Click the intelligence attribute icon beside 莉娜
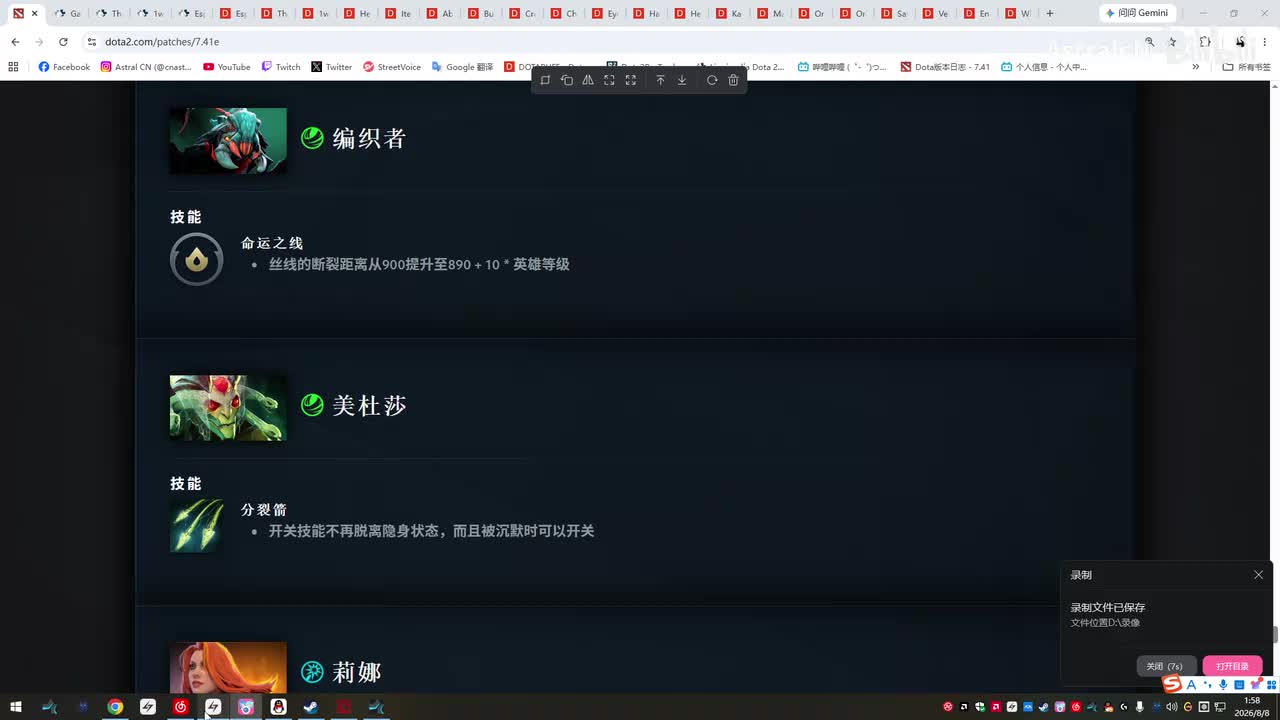The width and height of the screenshot is (1280, 720). (x=312, y=672)
